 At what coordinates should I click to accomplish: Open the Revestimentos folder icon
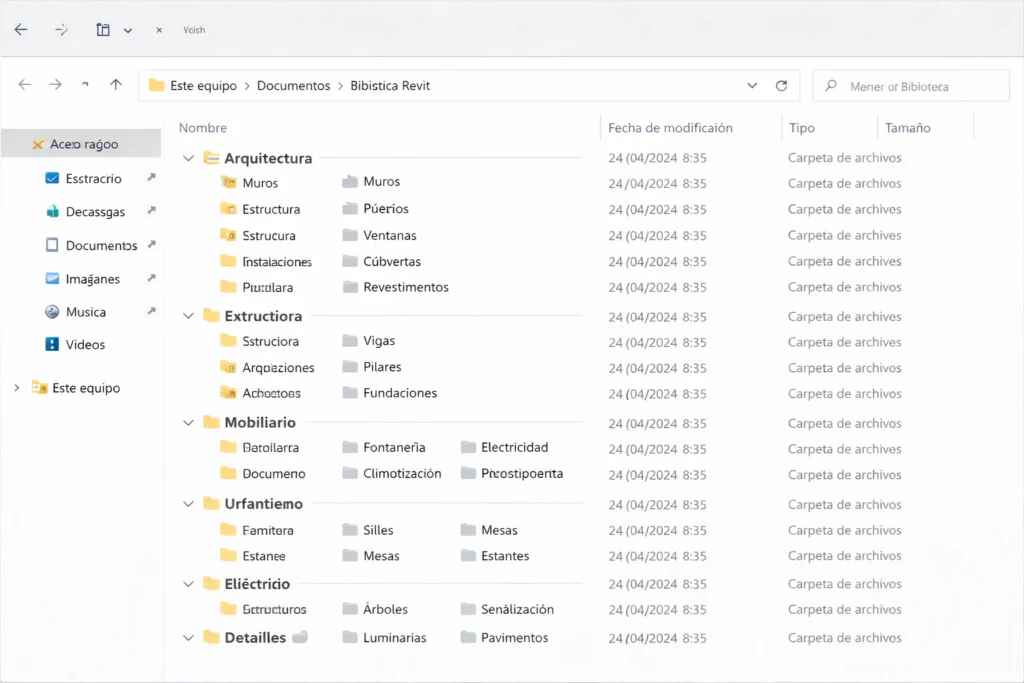point(350,287)
